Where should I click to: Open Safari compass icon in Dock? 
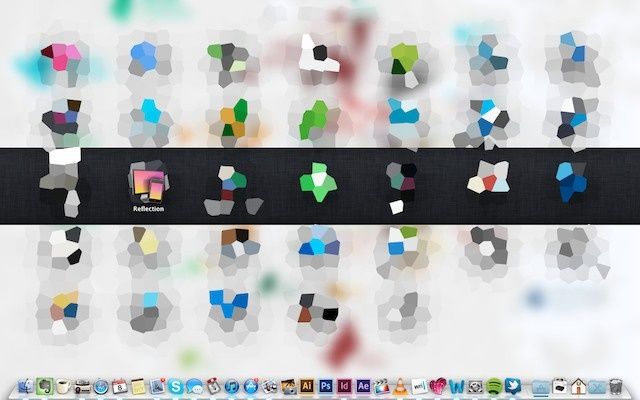100,386
